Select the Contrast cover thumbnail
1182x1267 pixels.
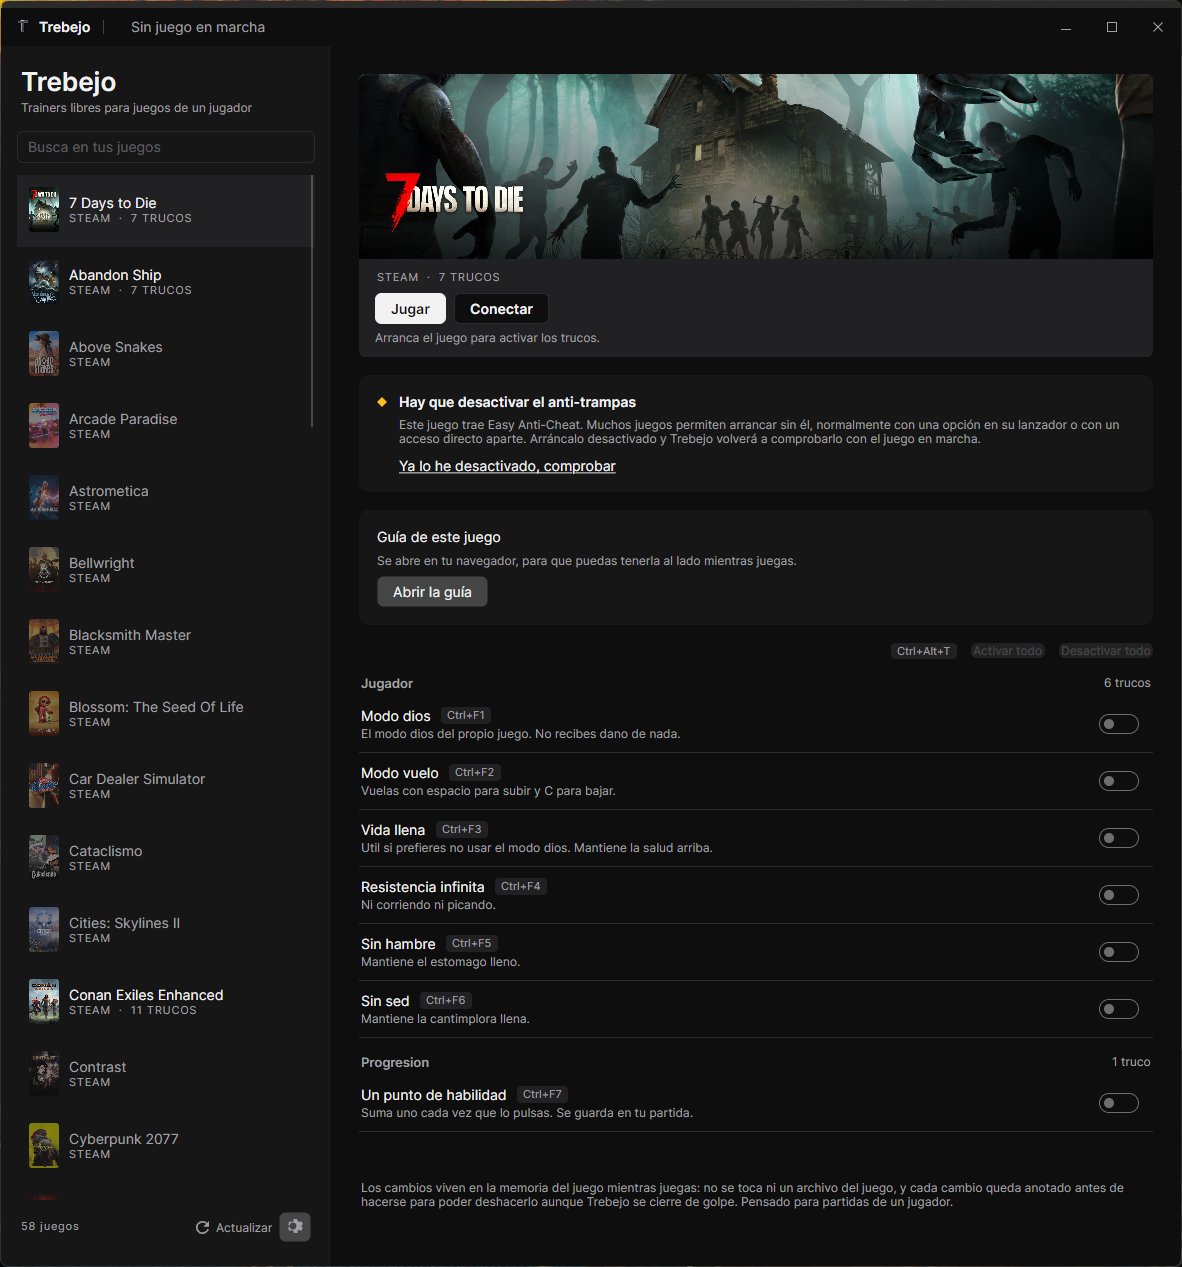click(x=44, y=1074)
